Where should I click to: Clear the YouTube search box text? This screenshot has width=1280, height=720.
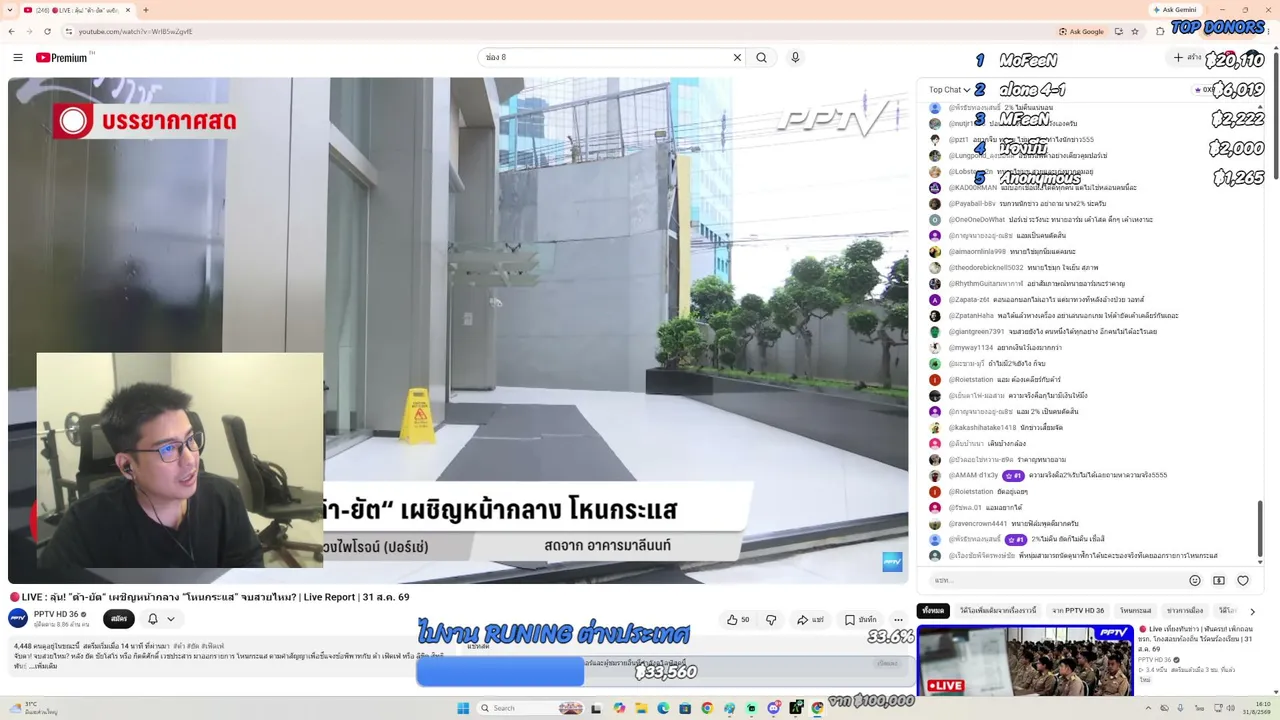coord(737,58)
